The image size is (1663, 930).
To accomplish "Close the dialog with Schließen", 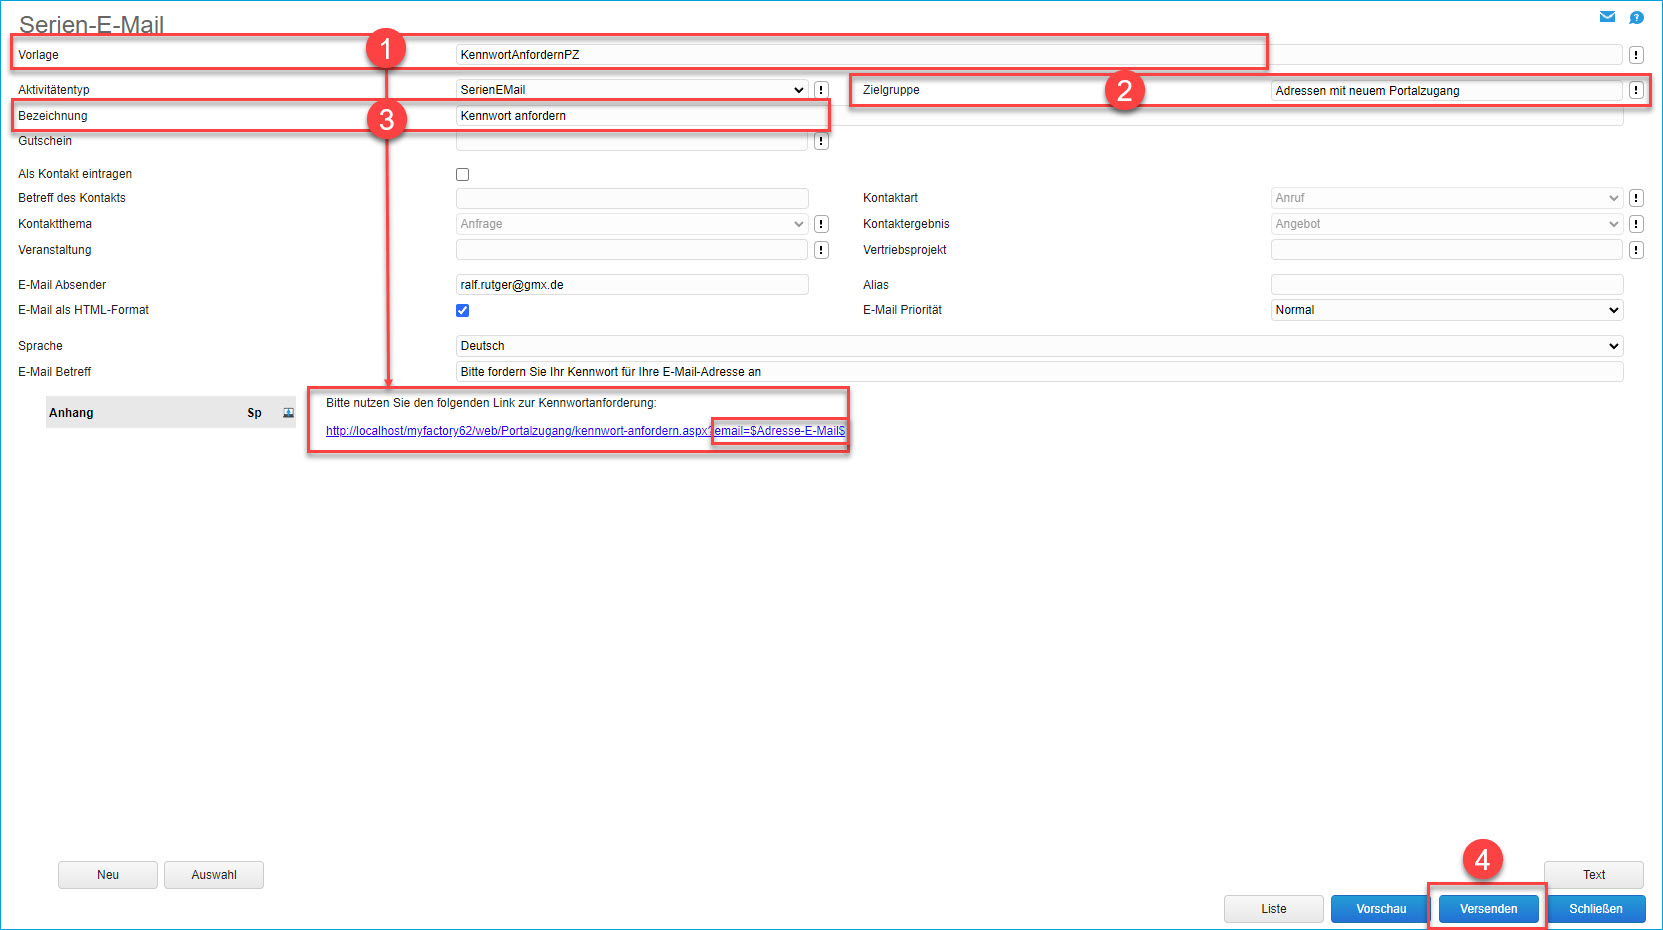I will [1596, 909].
